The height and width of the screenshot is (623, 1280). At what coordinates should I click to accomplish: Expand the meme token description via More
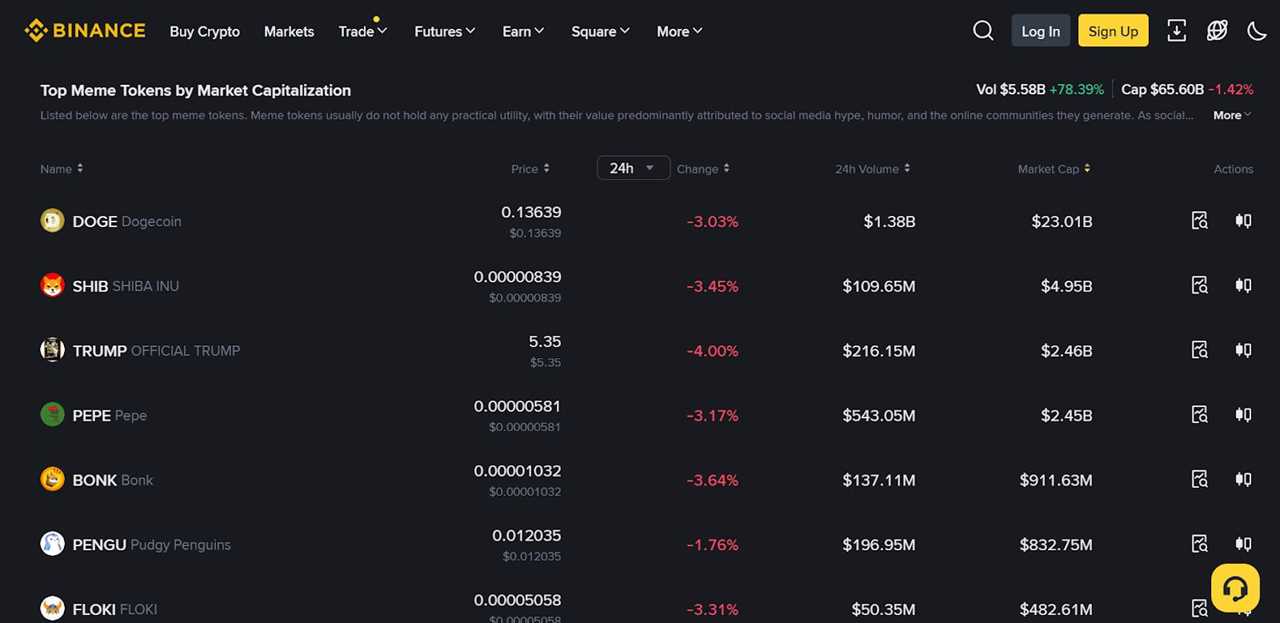click(1231, 115)
